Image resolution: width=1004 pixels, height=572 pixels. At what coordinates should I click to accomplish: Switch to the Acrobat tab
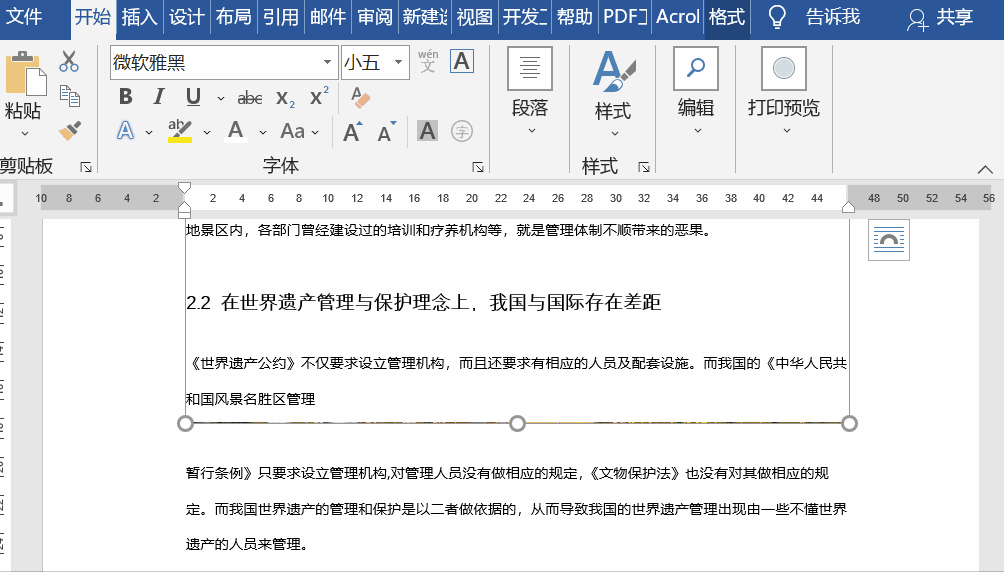click(x=678, y=17)
